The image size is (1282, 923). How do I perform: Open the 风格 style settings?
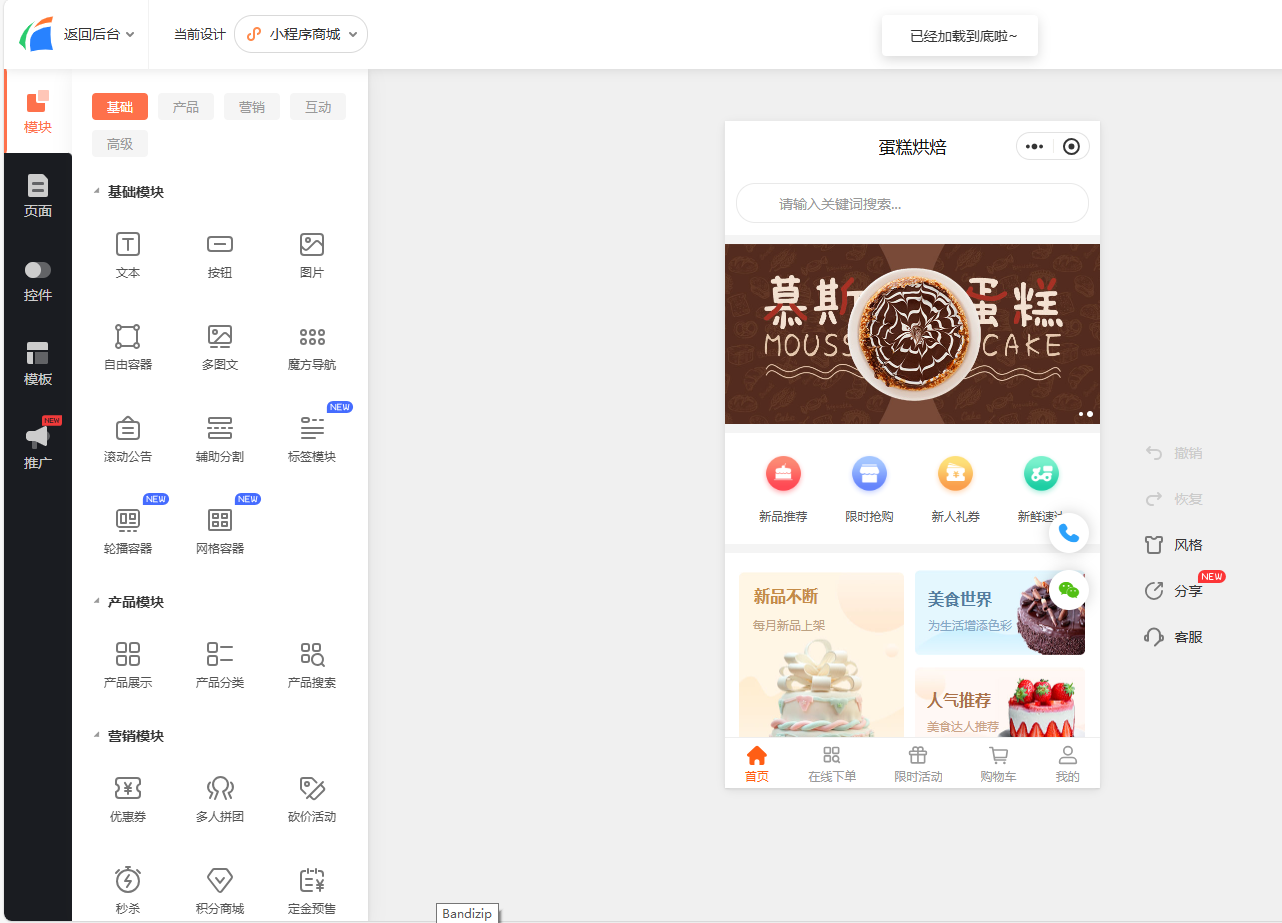1174,545
